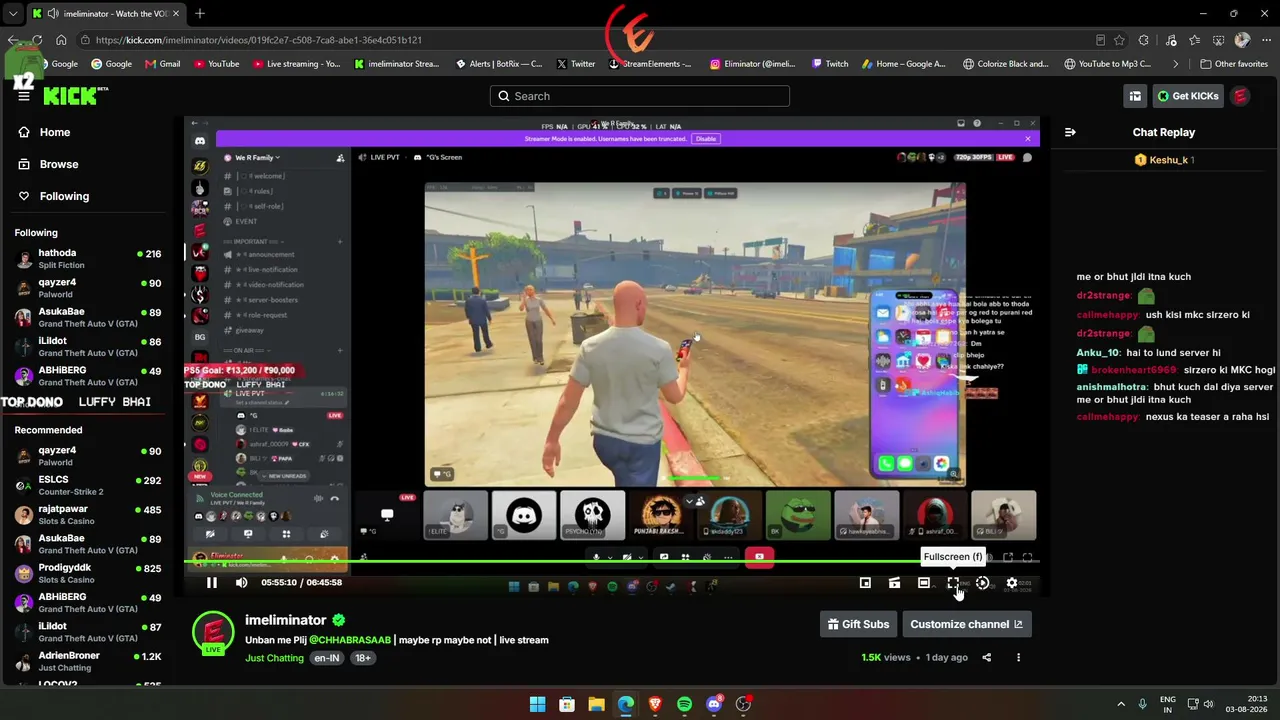
Task: Show more bookmarks with the overflow chevron
Action: pyautogui.click(x=1176, y=64)
